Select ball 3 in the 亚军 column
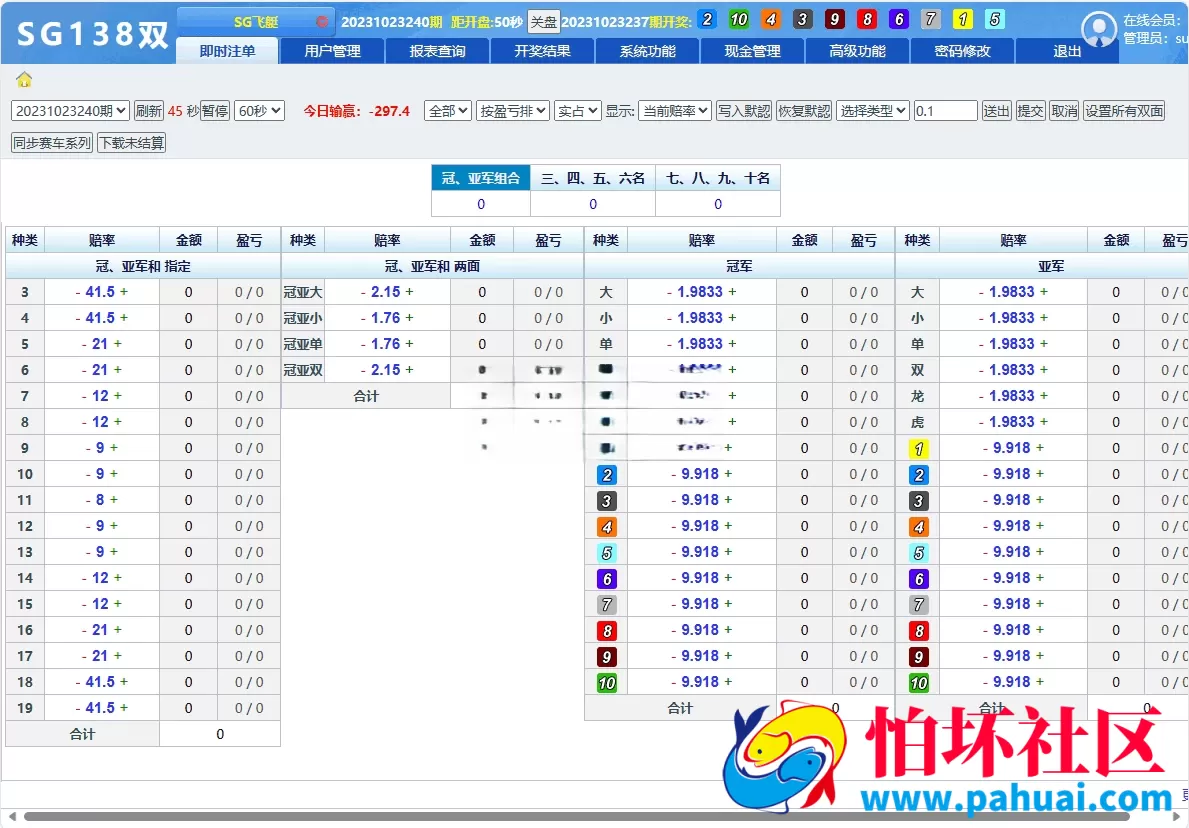 pos(918,500)
